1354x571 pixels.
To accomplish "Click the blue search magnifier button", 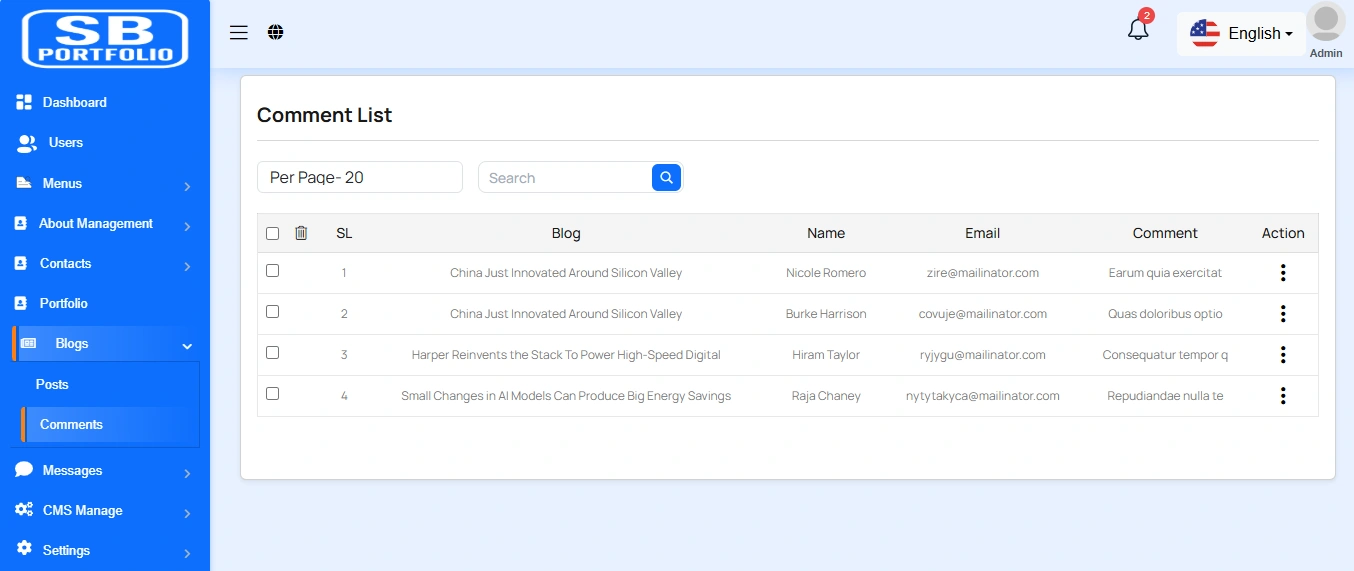I will (666, 177).
